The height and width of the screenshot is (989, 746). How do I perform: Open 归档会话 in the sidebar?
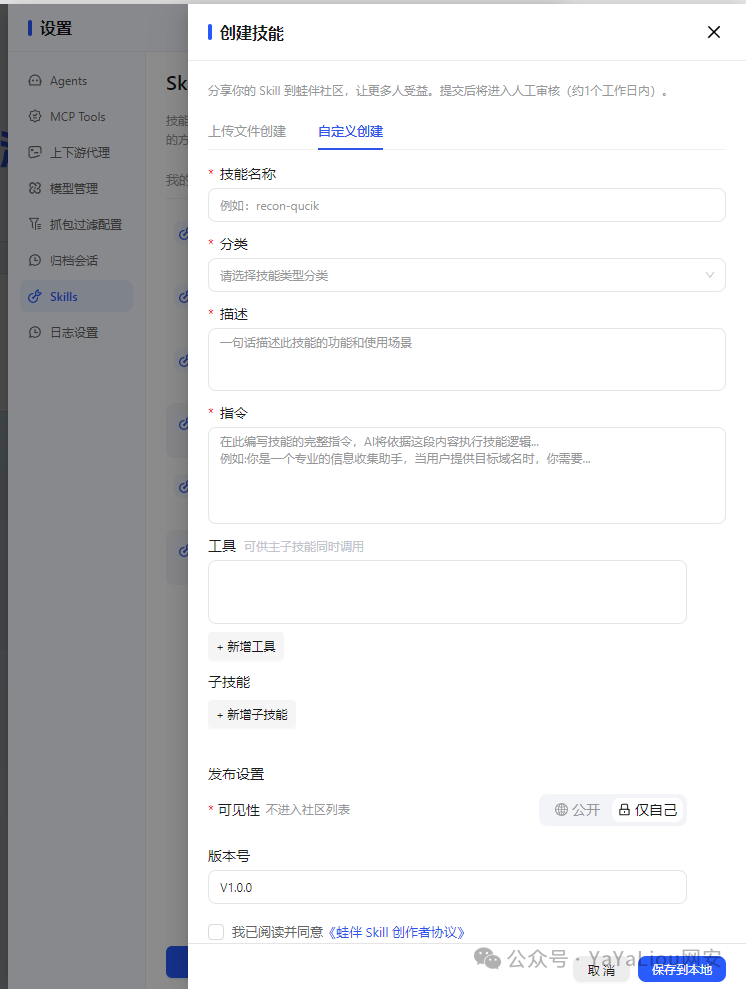(x=76, y=260)
